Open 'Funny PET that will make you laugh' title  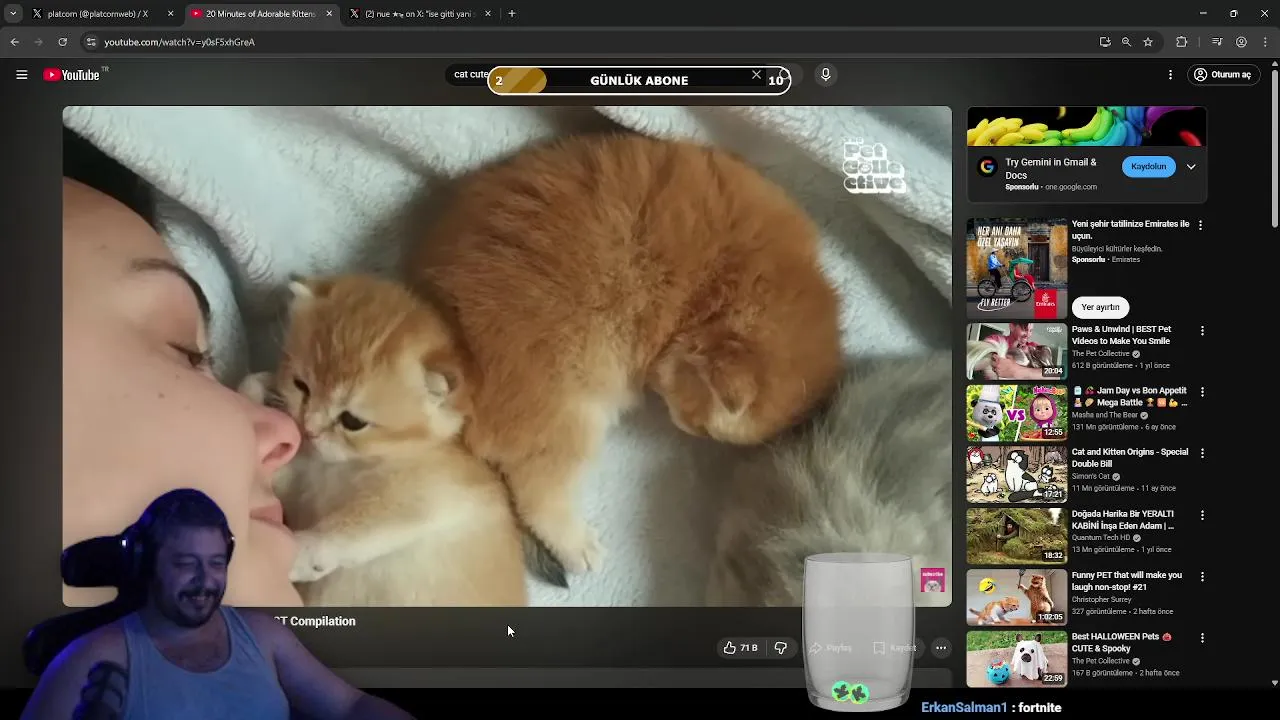point(1127,581)
